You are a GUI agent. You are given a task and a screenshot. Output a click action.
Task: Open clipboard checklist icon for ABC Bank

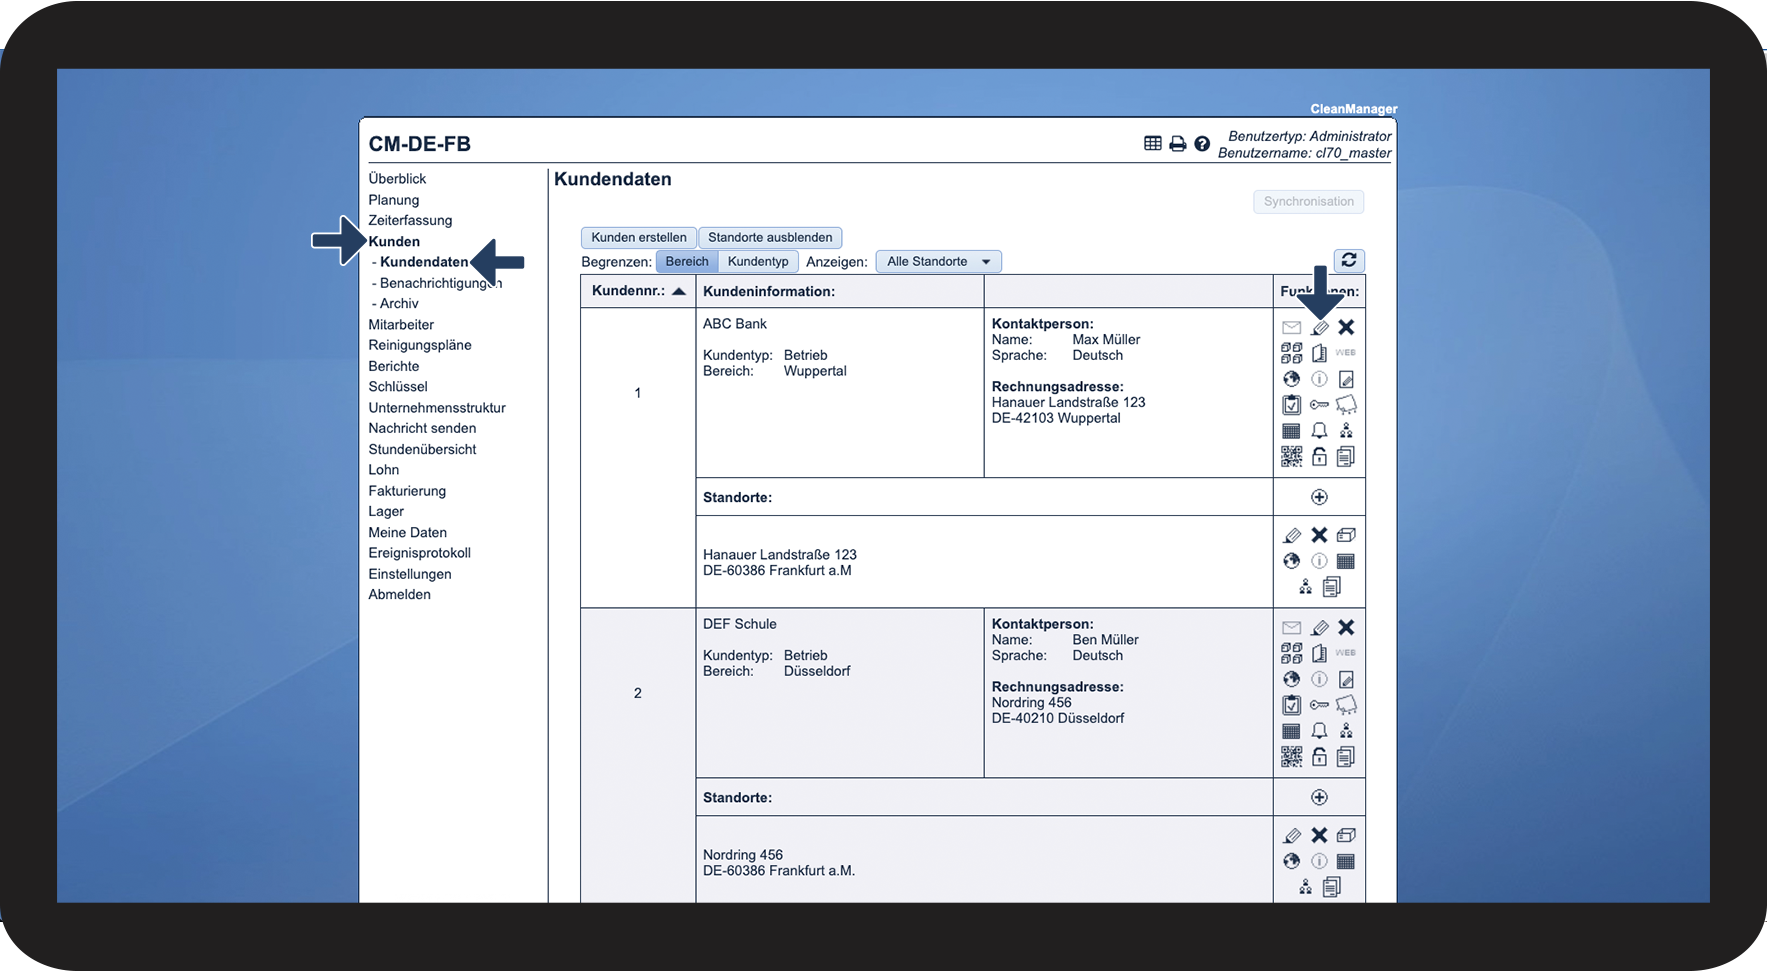coord(1292,405)
